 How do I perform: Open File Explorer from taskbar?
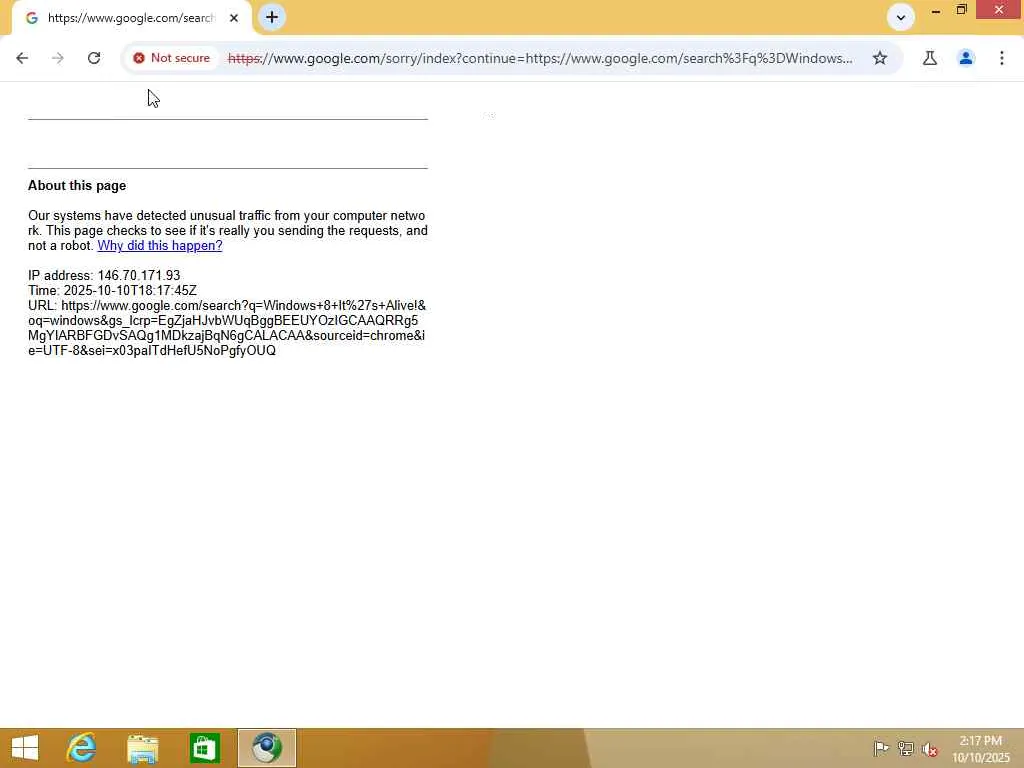(143, 748)
